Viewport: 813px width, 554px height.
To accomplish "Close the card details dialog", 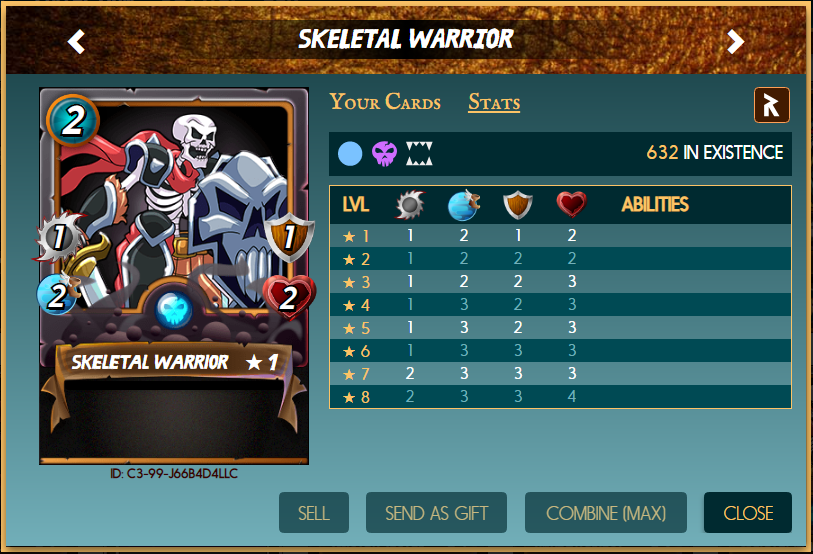I will [x=748, y=513].
